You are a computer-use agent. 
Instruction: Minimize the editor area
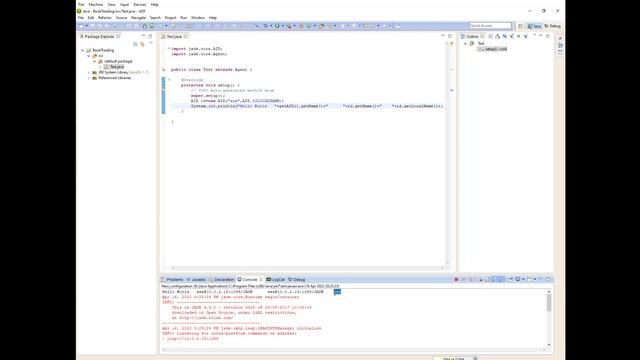443,36
